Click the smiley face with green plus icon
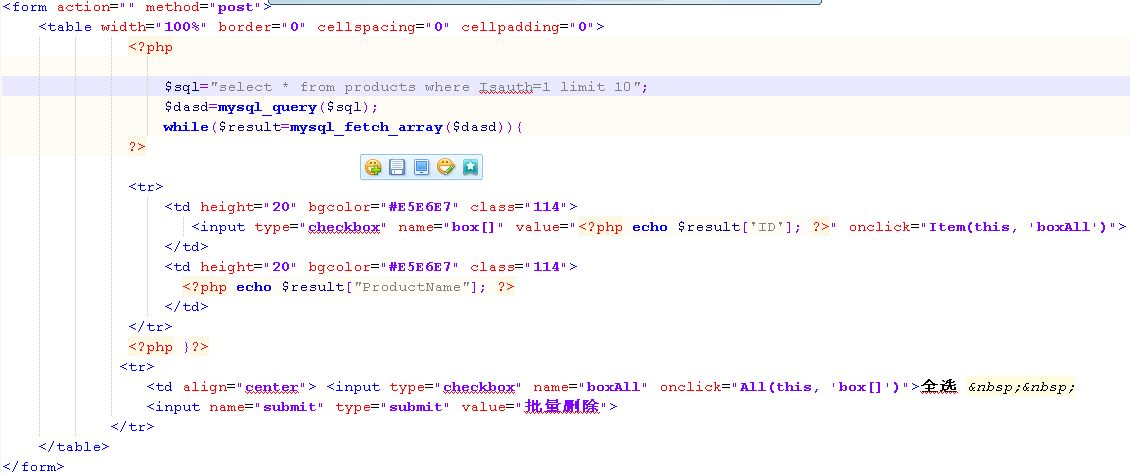Image resolution: width=1130 pixels, height=474 pixels. (x=373, y=167)
